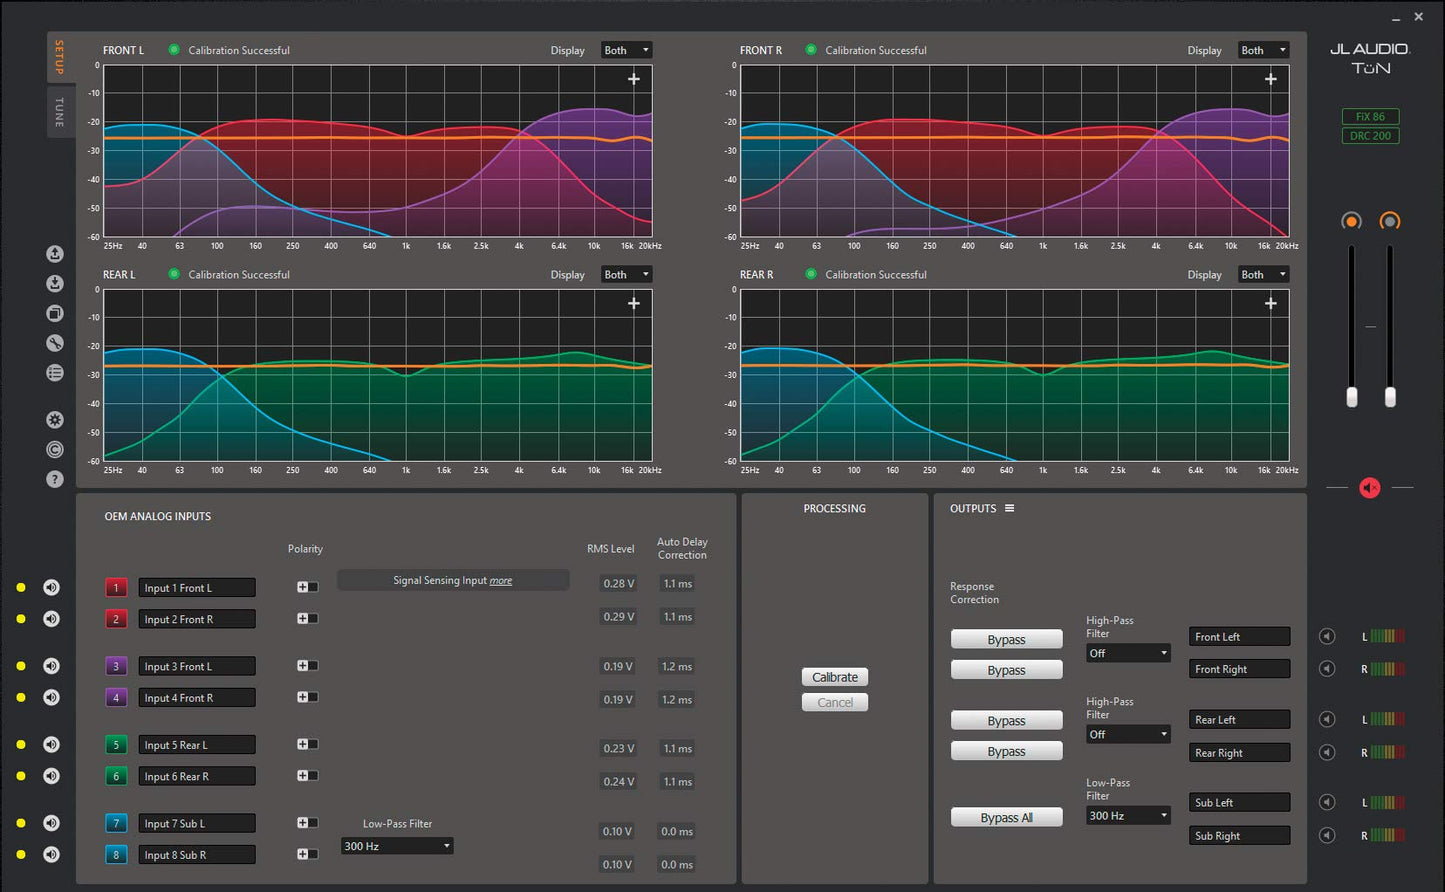Click the upload icon in left sidebar

(x=55, y=254)
